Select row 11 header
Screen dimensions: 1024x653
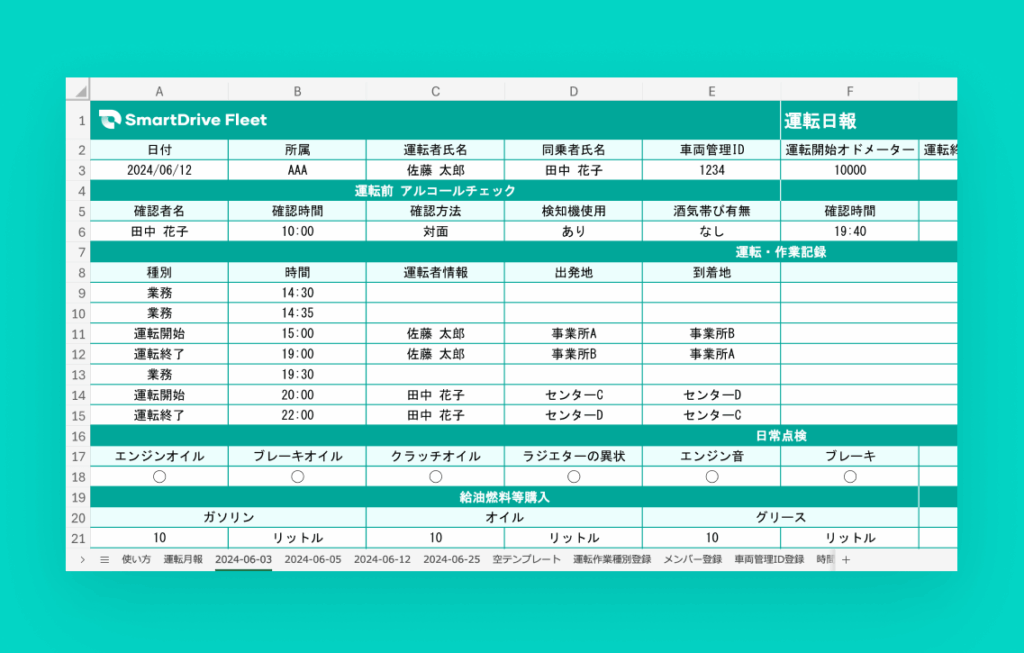(78, 333)
